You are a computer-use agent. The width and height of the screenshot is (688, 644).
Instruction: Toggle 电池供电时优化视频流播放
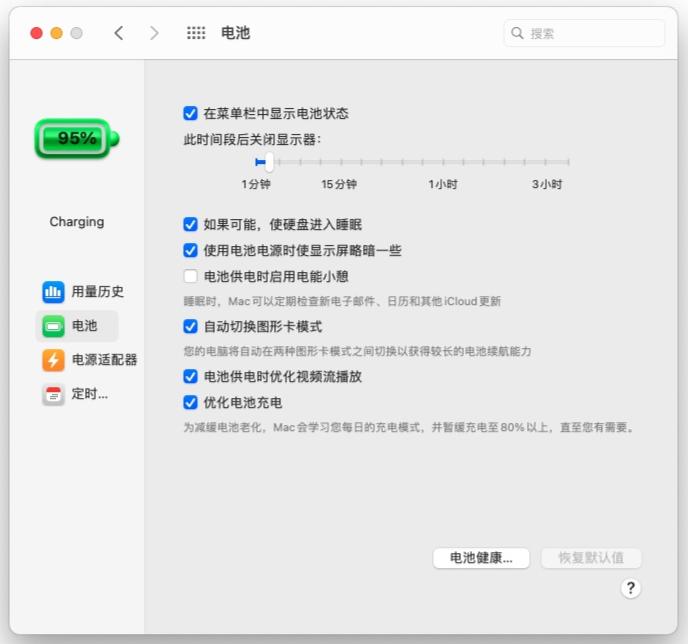pos(190,376)
